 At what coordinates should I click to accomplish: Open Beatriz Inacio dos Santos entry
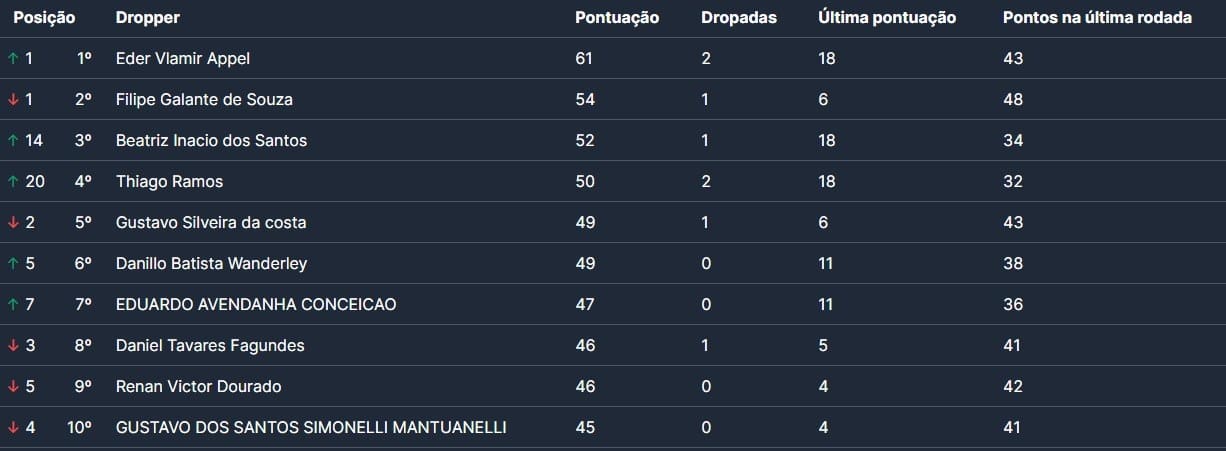tap(211, 141)
